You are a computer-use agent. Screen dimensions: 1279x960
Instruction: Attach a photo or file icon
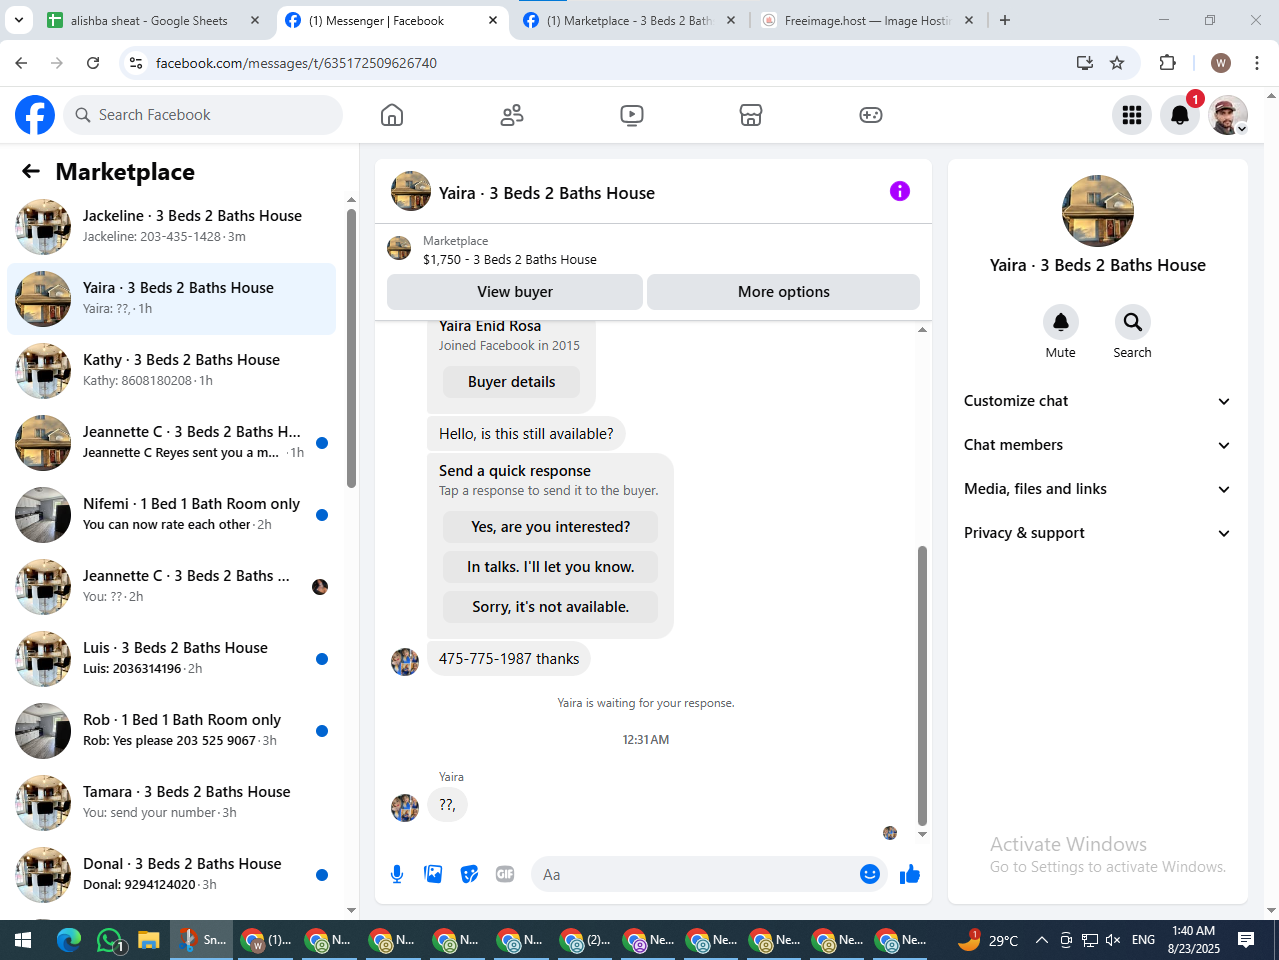tap(433, 874)
